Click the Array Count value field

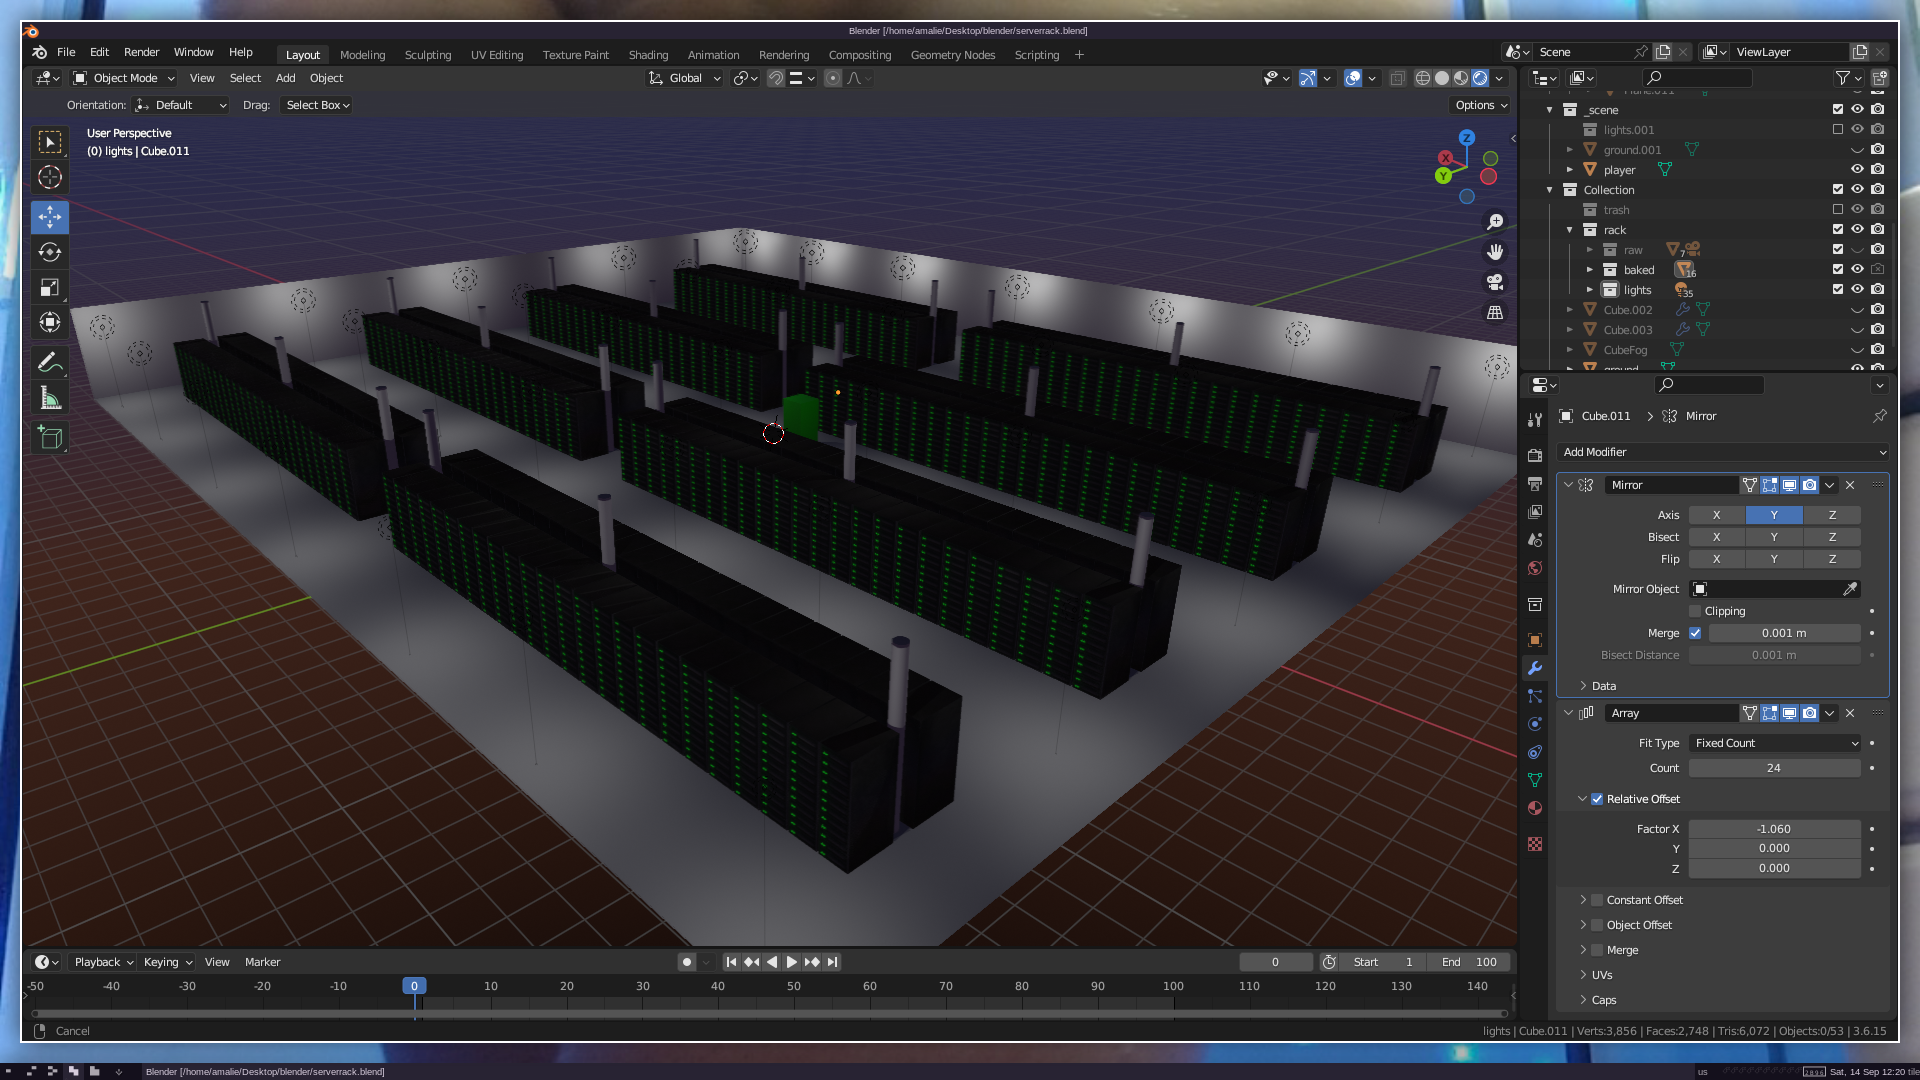tap(1773, 768)
